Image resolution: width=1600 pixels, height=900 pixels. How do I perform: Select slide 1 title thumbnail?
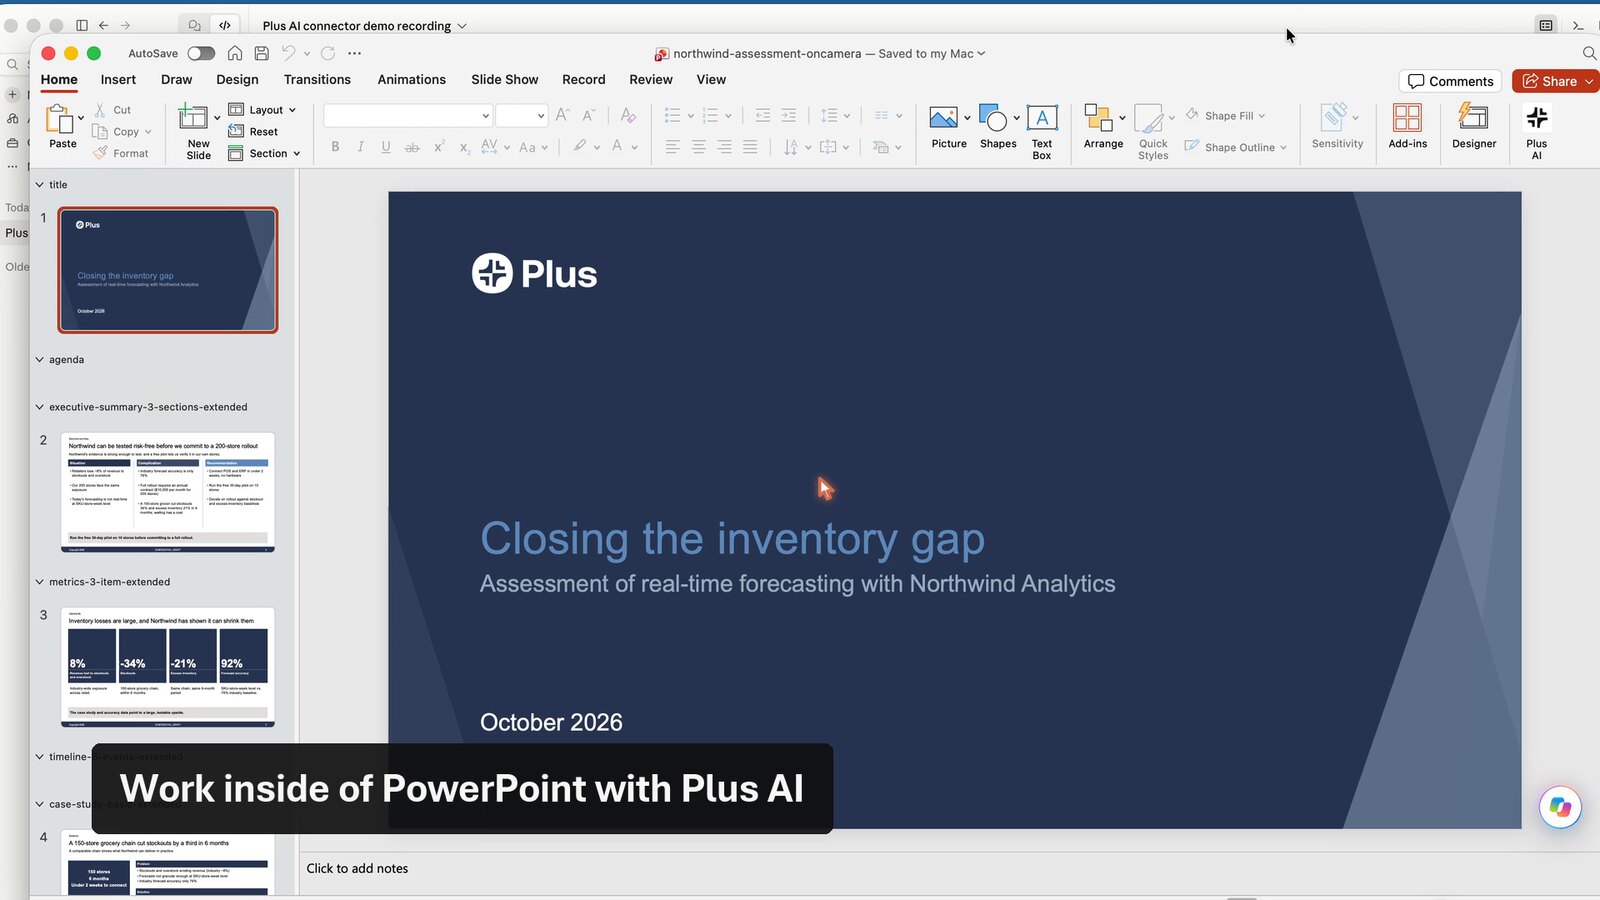click(167, 270)
